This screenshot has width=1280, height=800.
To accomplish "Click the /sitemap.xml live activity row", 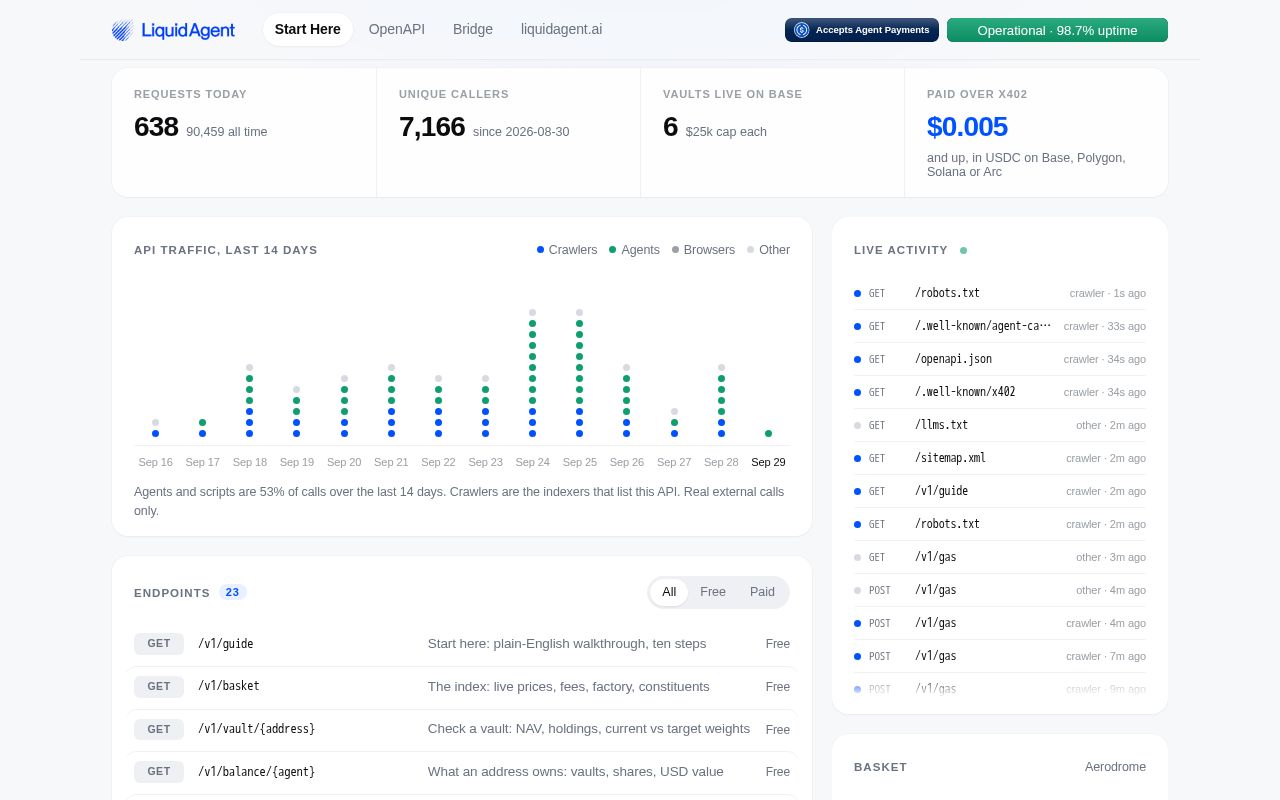I will pos(1000,458).
